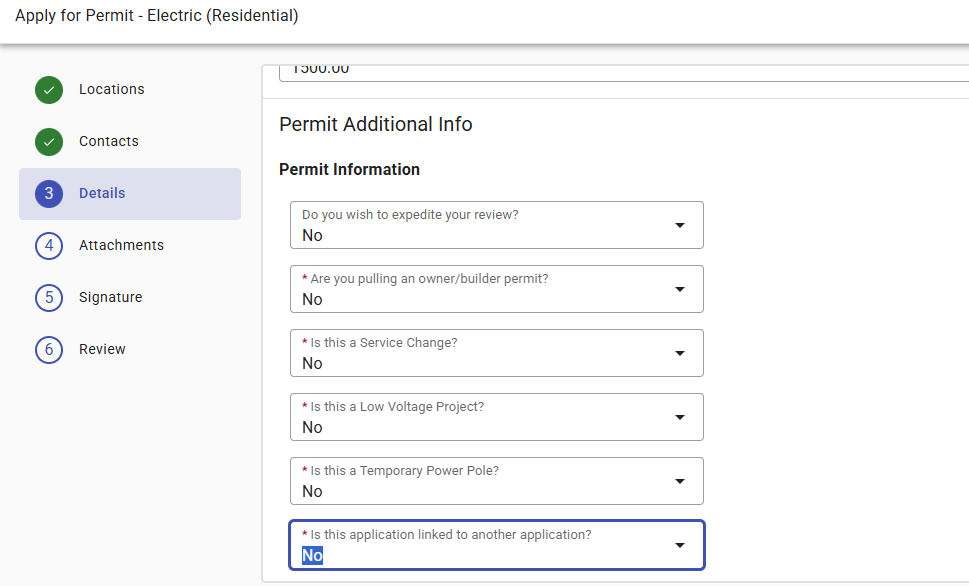Select the Details step label
Image resolution: width=969 pixels, height=586 pixels.
click(100, 193)
